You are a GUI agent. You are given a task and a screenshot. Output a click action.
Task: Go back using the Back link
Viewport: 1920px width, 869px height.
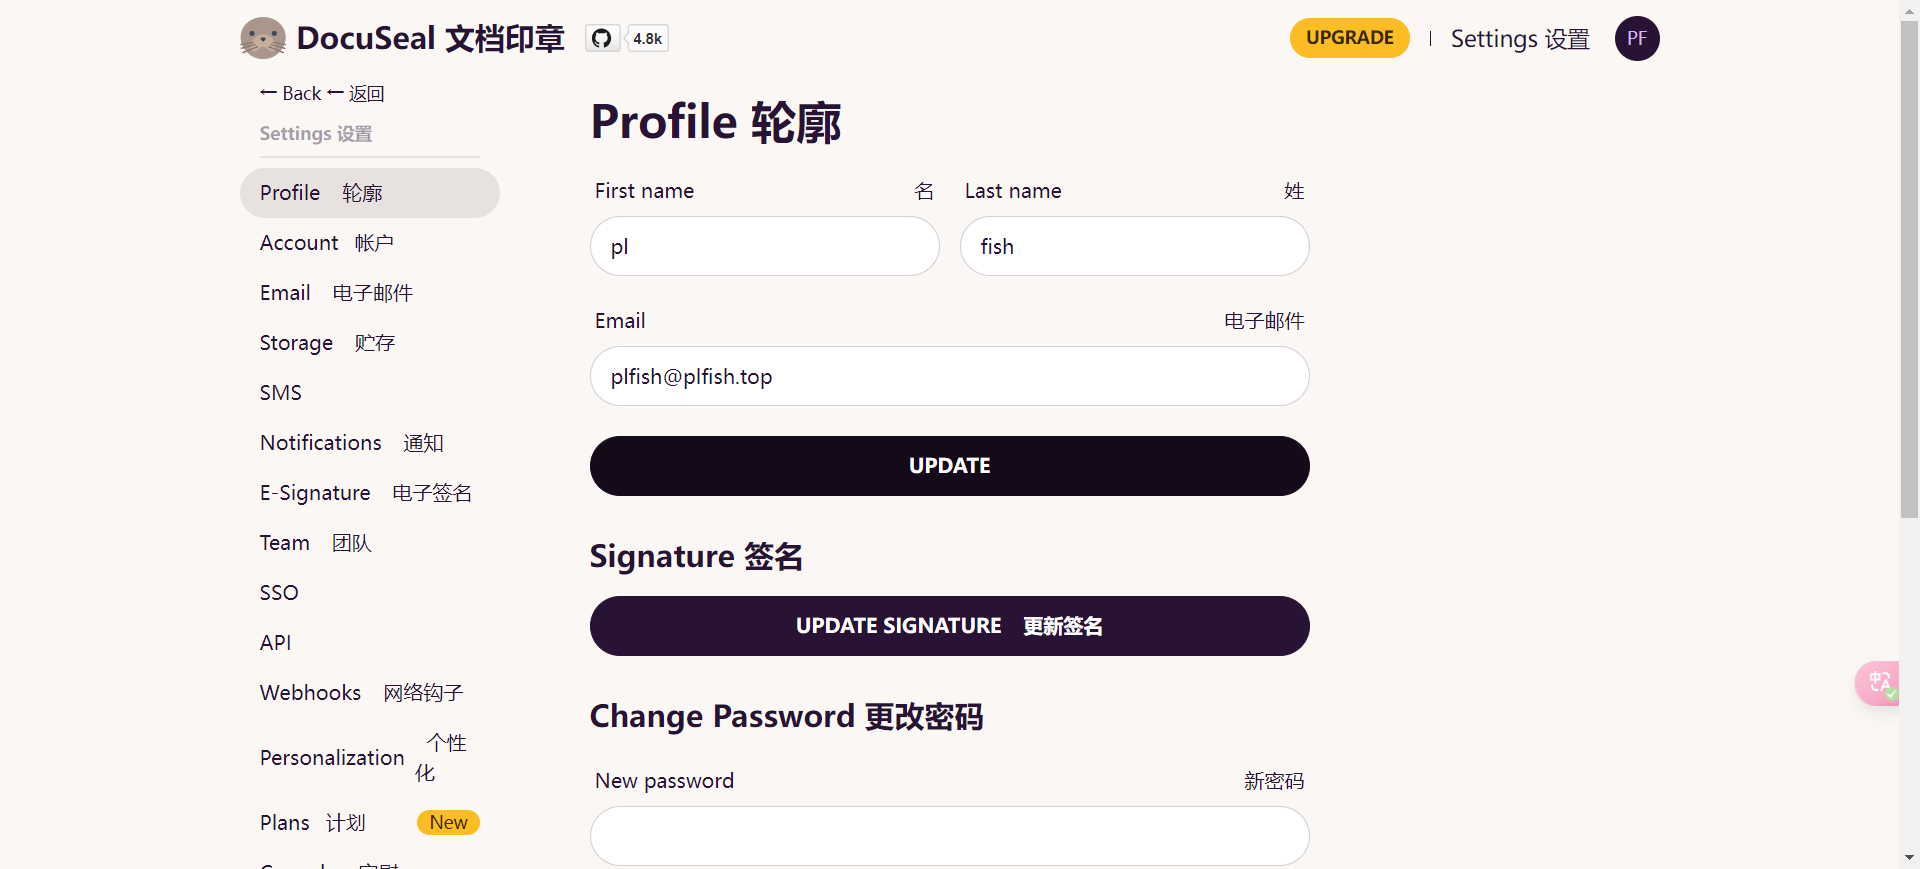[322, 93]
